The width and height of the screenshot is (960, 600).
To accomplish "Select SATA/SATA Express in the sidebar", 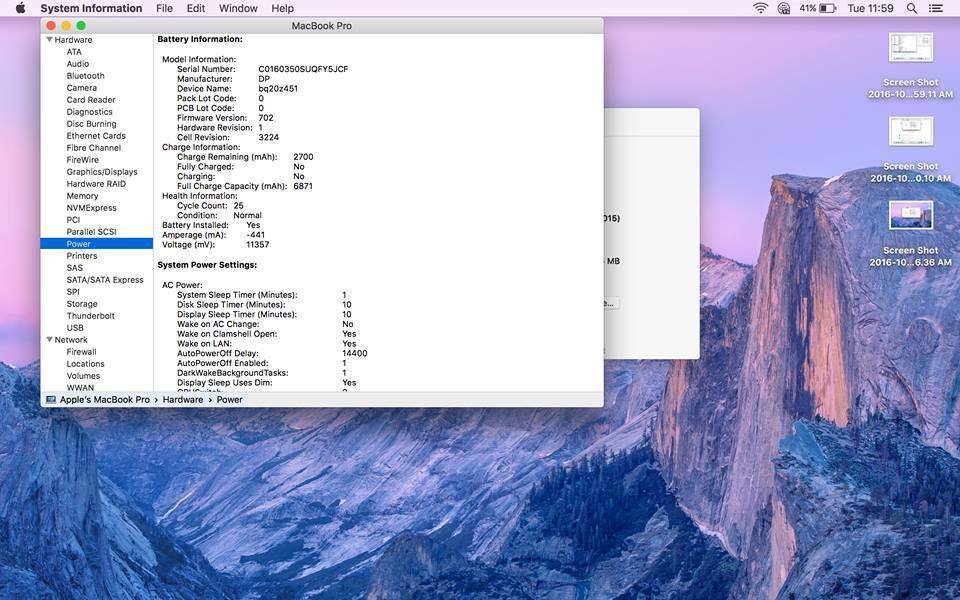I will pos(105,280).
